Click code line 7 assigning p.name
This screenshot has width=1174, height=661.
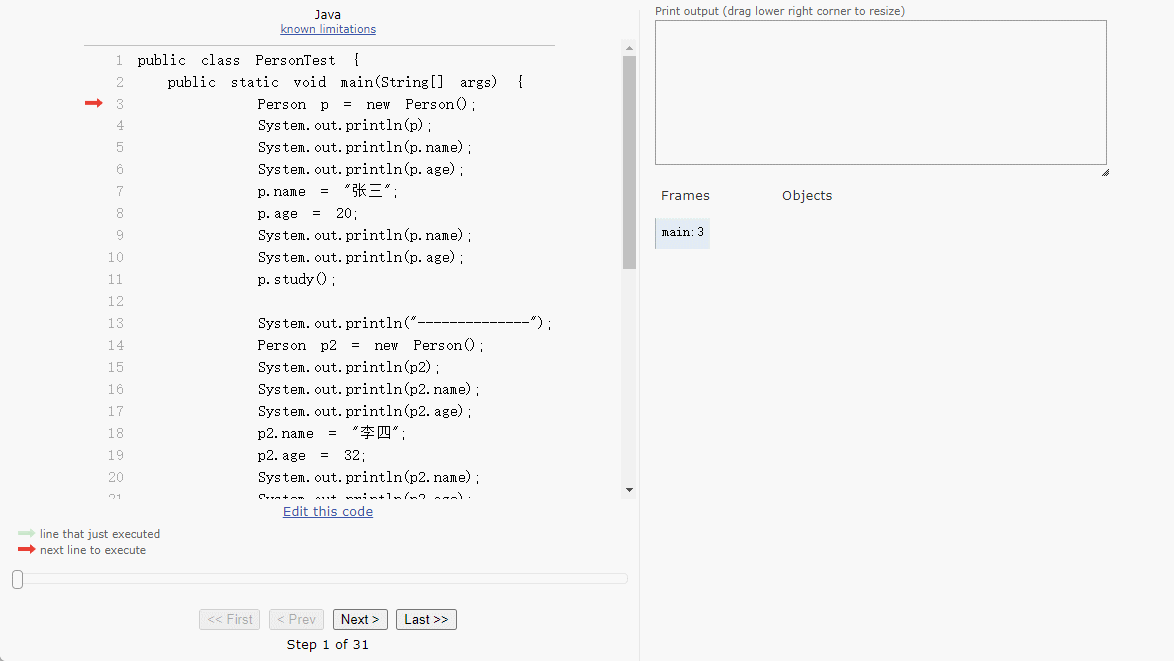[x=327, y=191]
